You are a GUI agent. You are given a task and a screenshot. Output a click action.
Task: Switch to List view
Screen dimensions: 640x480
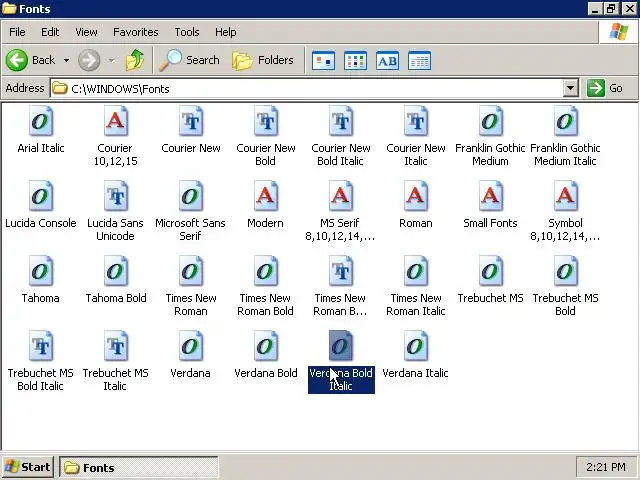pos(356,61)
